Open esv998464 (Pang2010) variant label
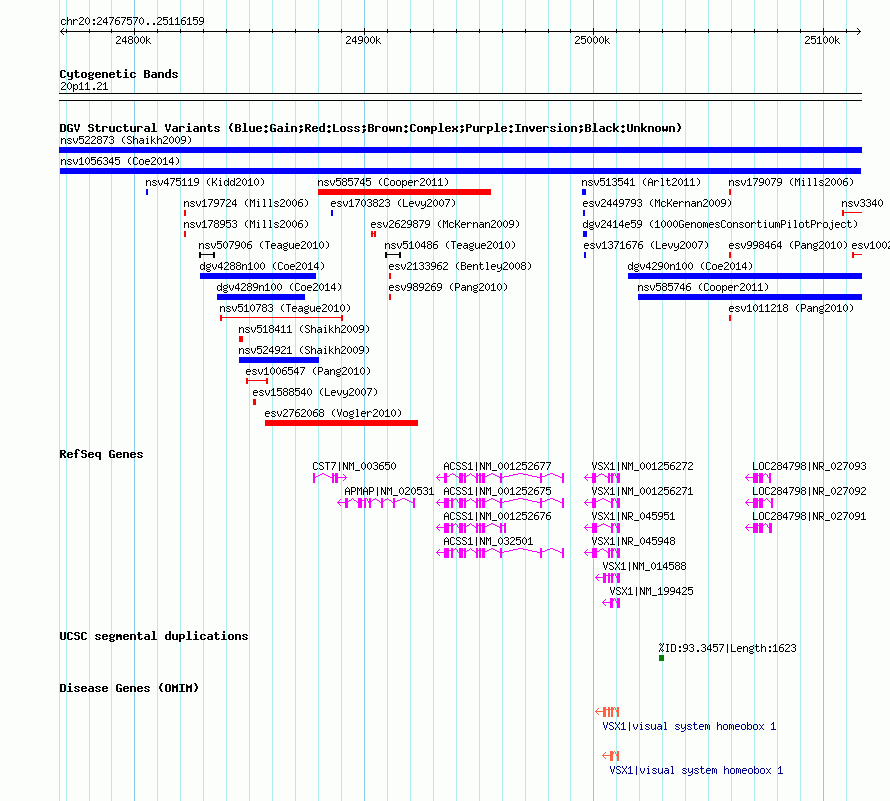 point(788,245)
